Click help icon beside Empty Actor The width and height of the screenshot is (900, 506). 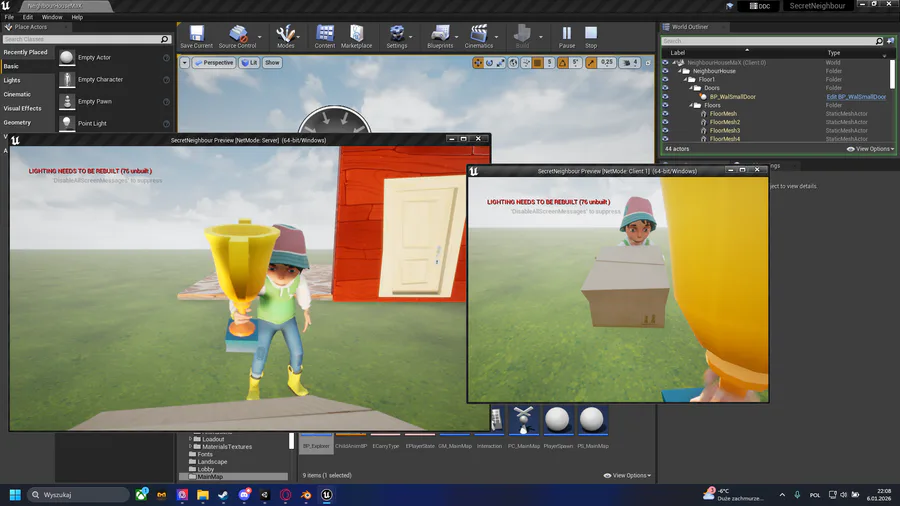[166, 58]
